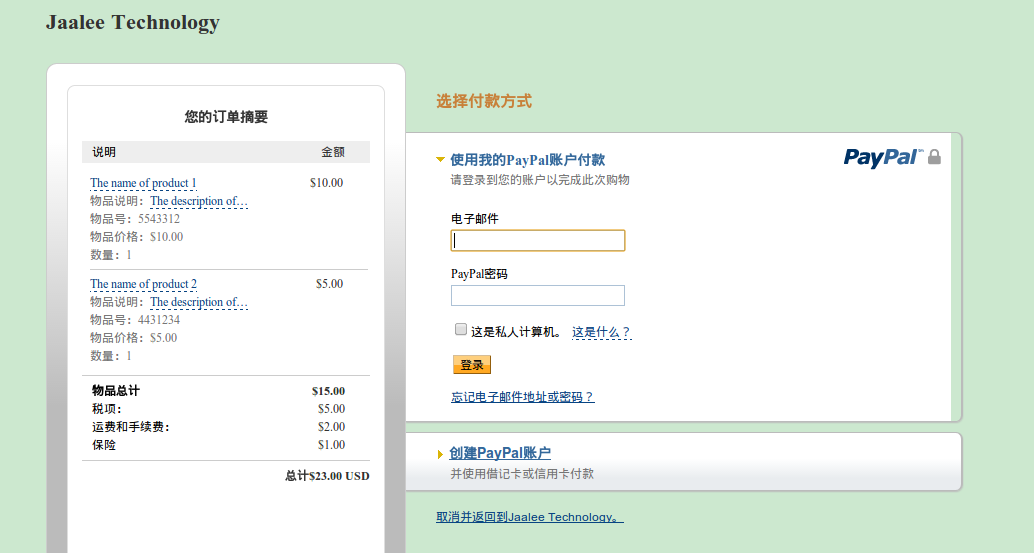
Task: Click product 1 price $10.00 in 金额 column
Action: 326,183
